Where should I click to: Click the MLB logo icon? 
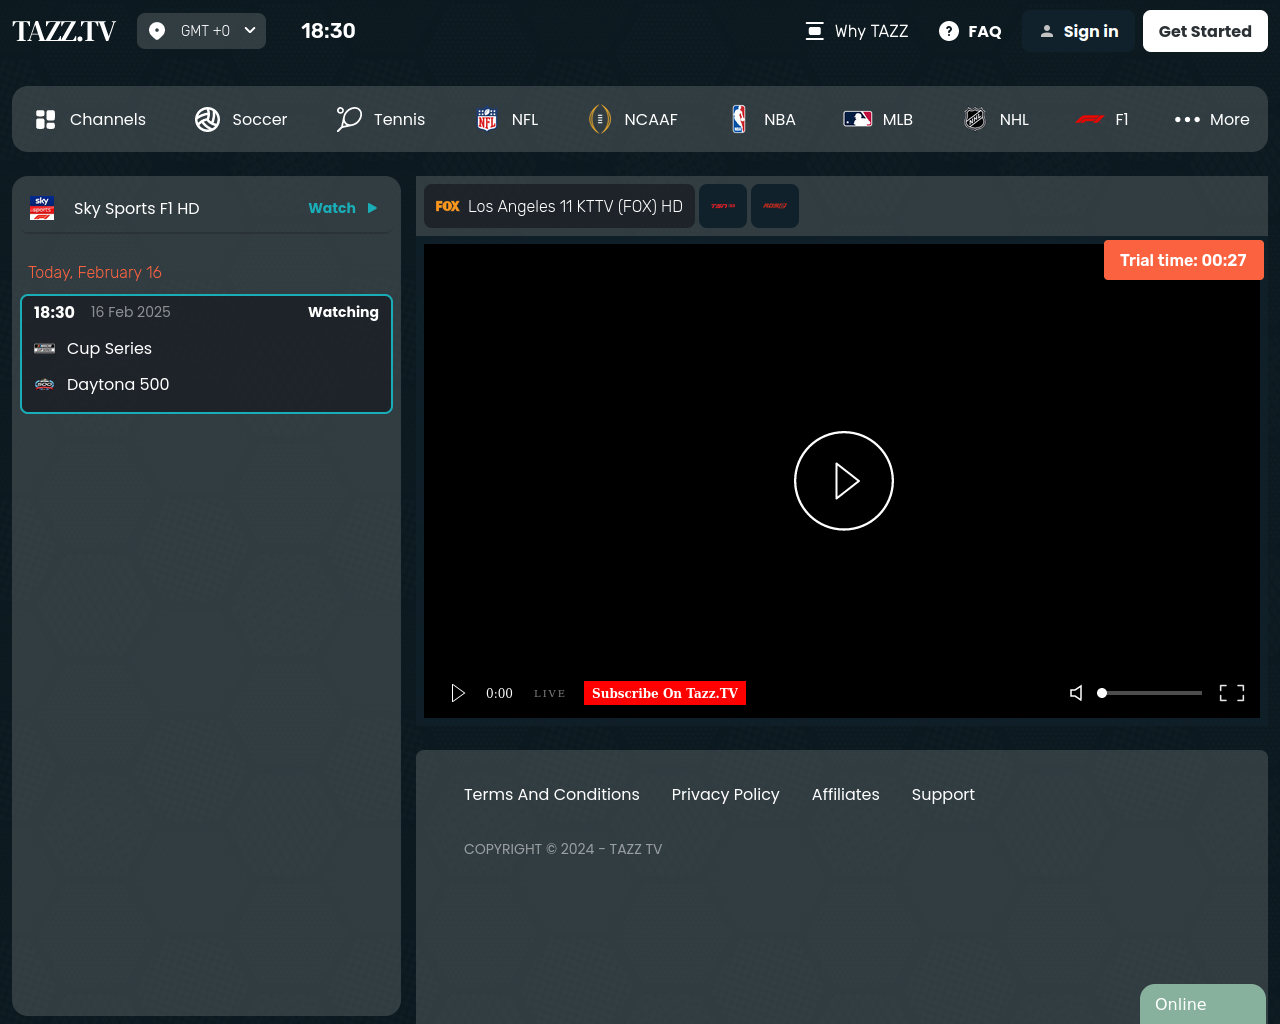click(x=858, y=119)
